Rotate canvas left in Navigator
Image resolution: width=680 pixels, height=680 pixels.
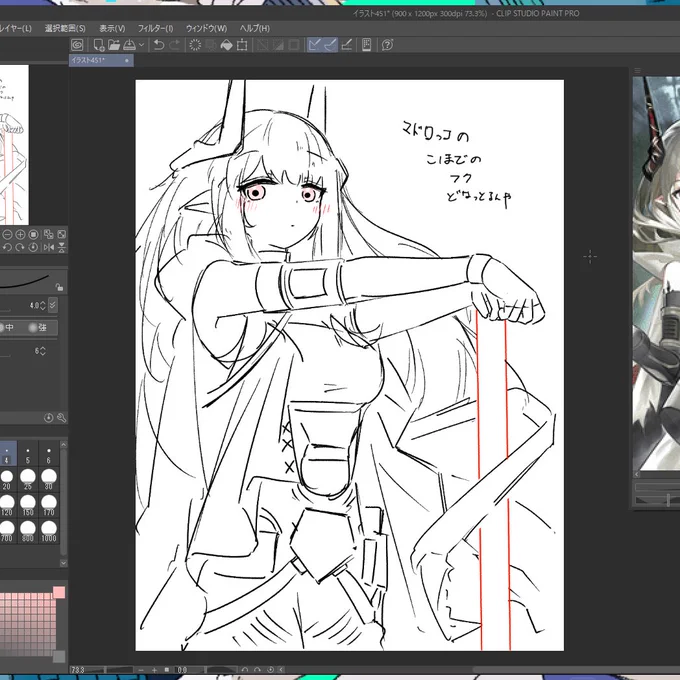click(7, 247)
